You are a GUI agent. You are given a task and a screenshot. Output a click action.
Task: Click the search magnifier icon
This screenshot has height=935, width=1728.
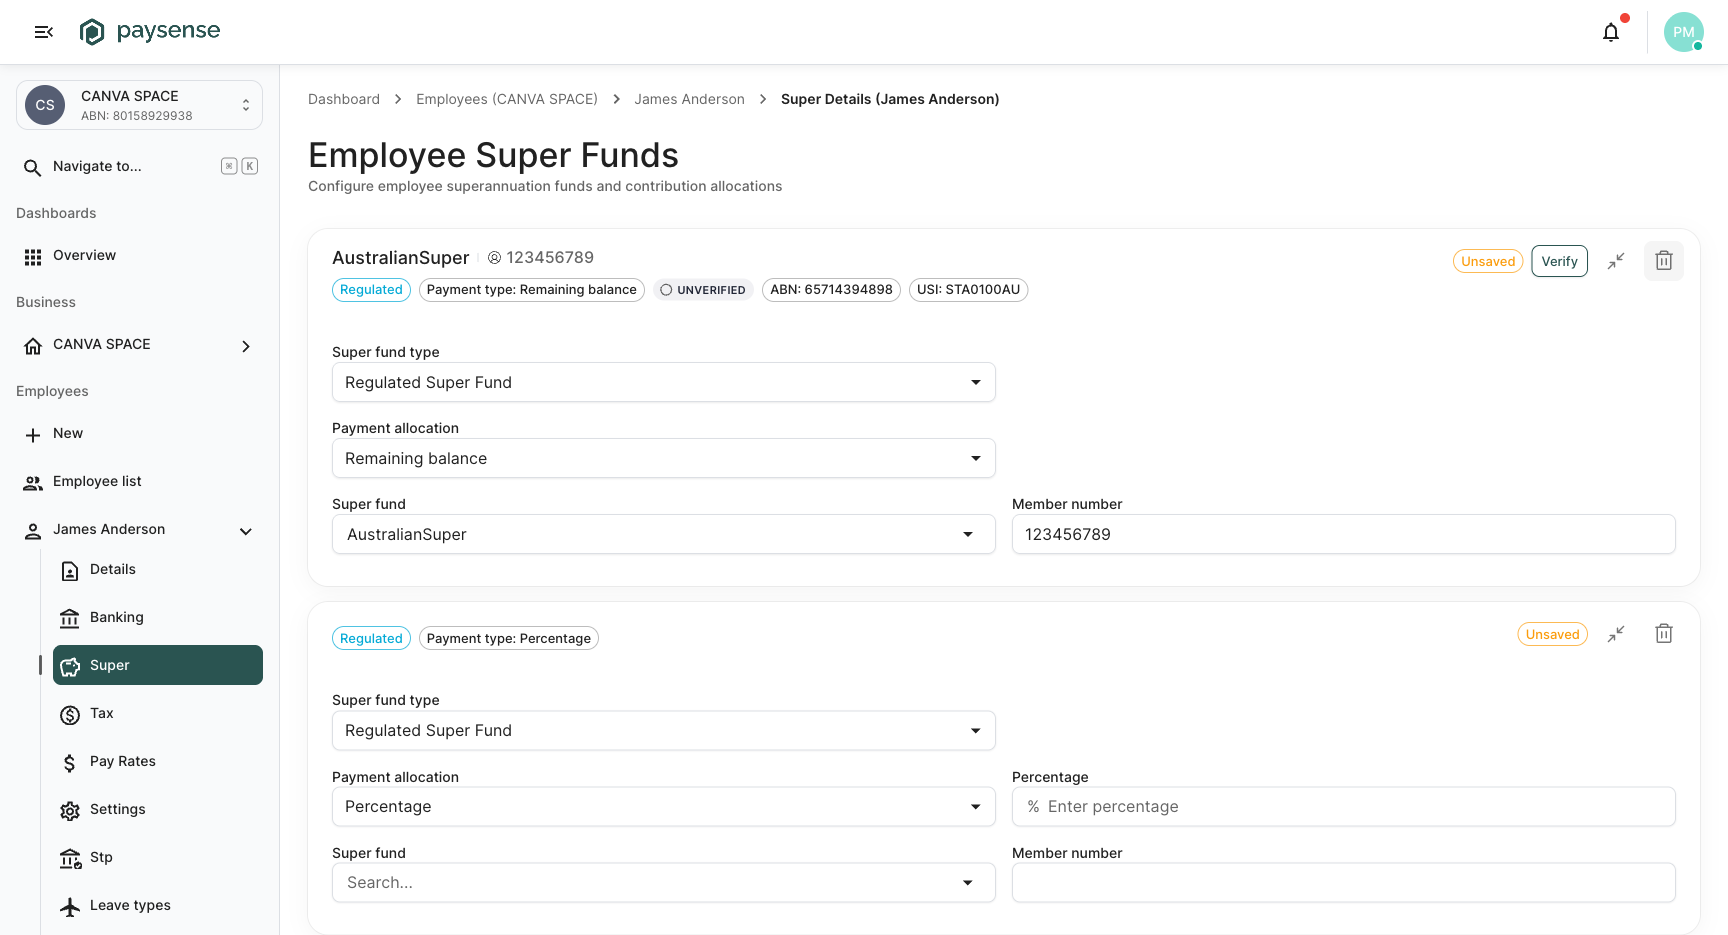coord(33,167)
